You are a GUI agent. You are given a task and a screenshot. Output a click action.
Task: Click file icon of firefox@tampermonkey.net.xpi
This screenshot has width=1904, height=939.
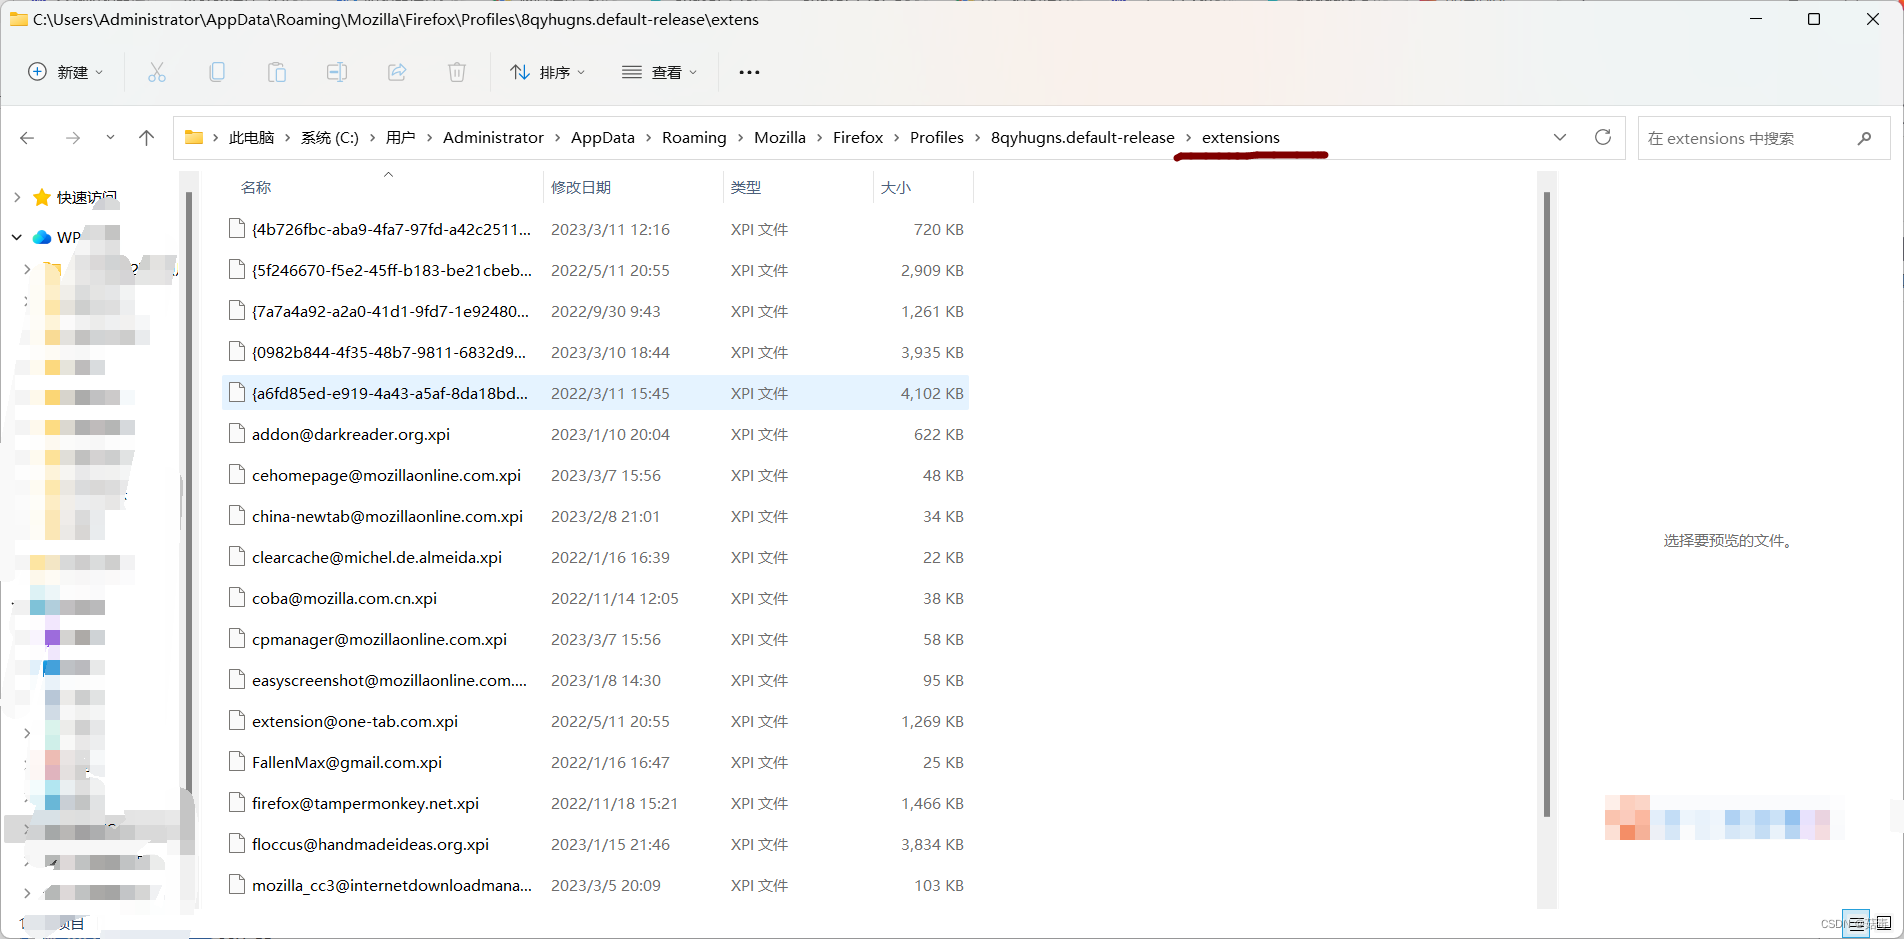(x=236, y=803)
